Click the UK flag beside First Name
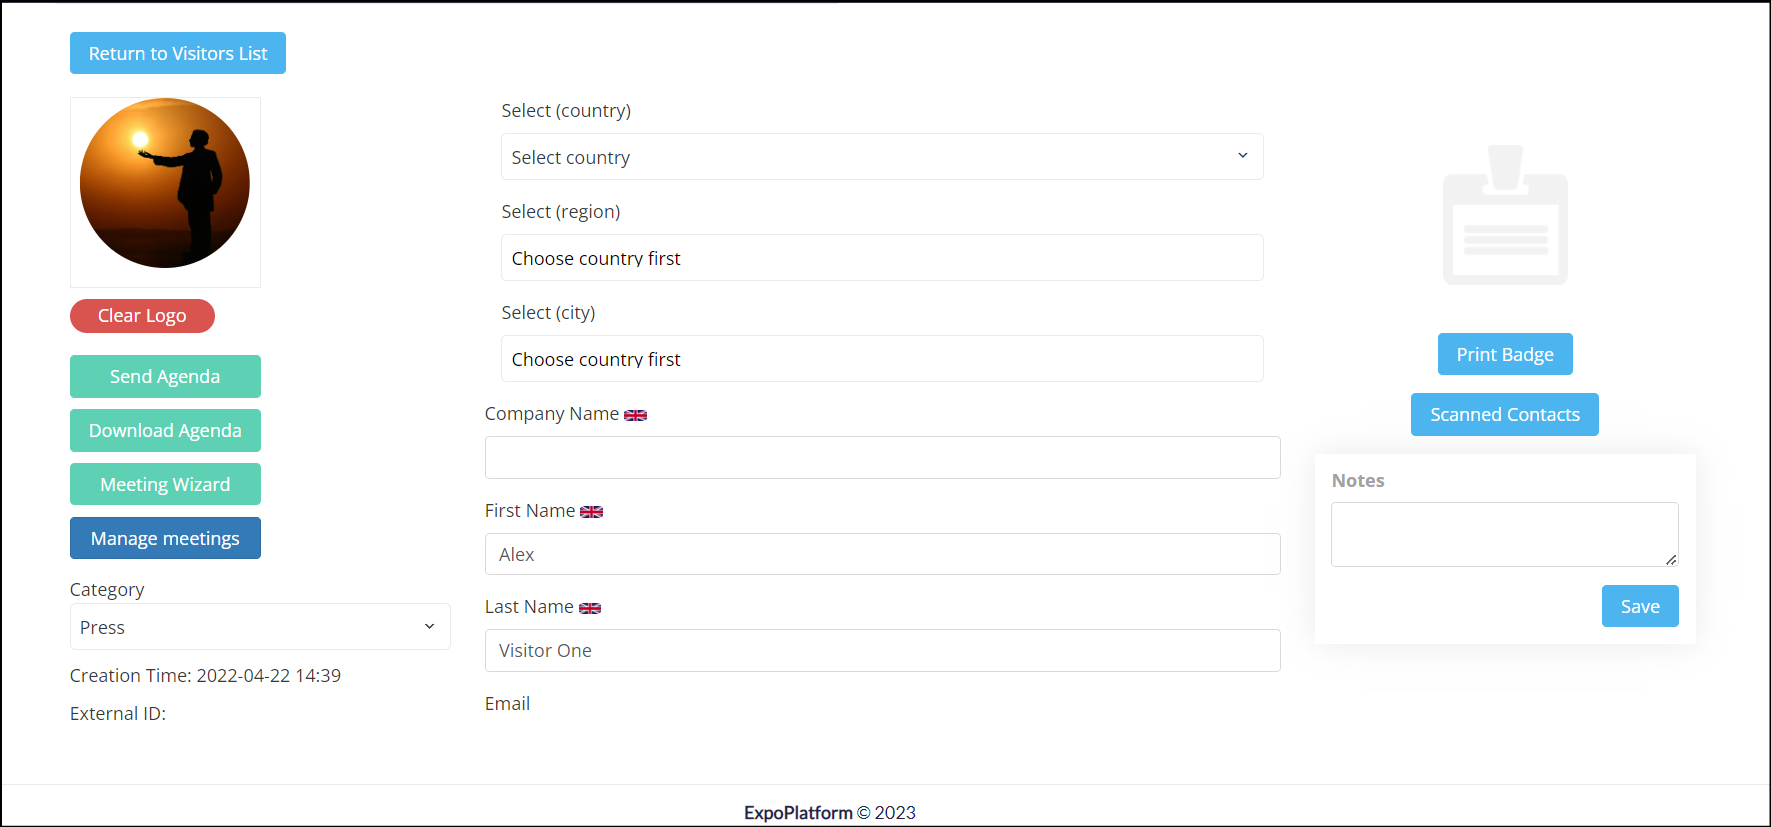 [591, 512]
